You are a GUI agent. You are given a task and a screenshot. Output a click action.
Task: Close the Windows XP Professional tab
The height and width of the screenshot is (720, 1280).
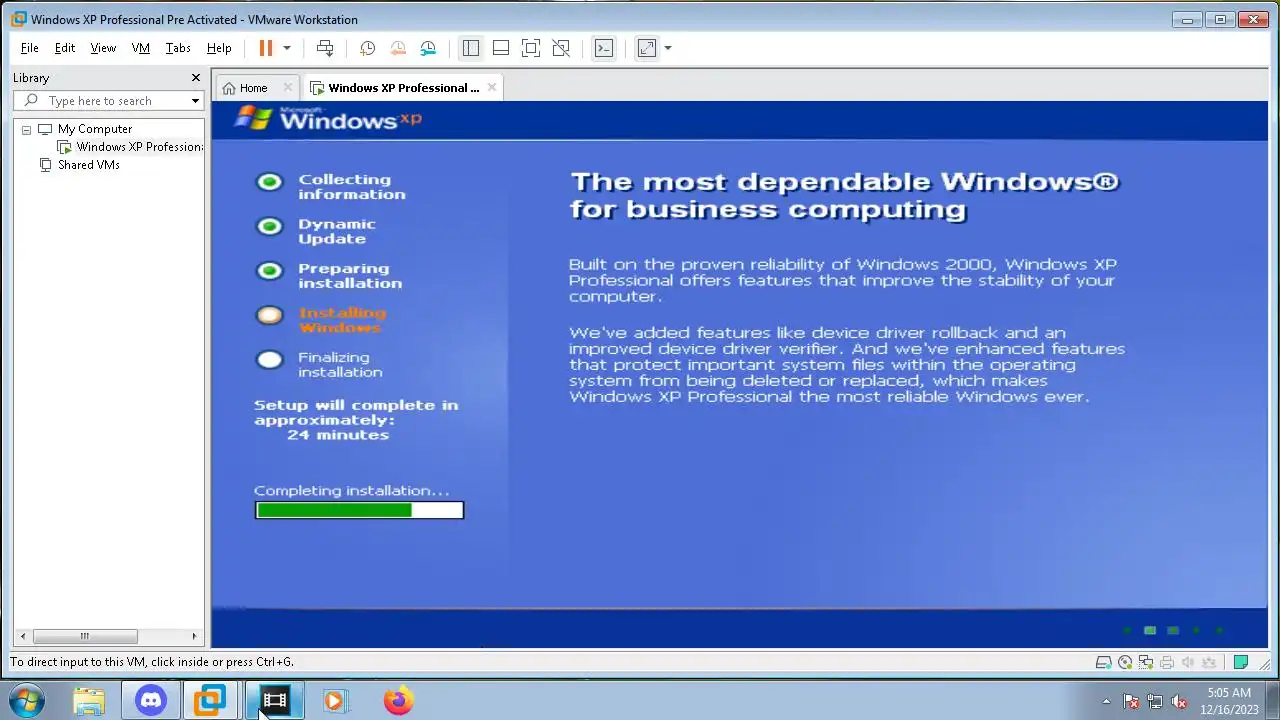[x=492, y=88]
